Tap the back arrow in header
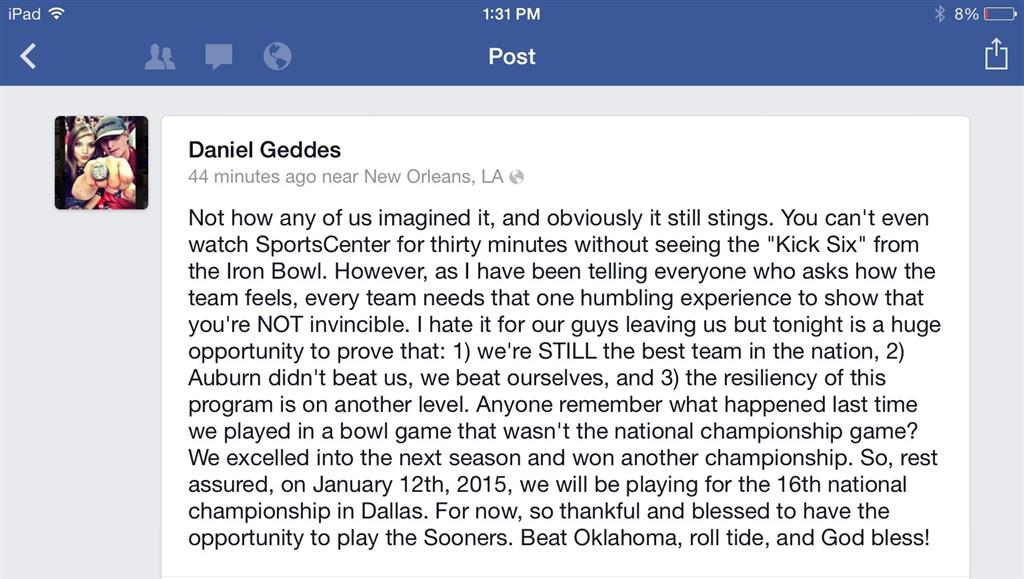1024x579 pixels. (28, 56)
